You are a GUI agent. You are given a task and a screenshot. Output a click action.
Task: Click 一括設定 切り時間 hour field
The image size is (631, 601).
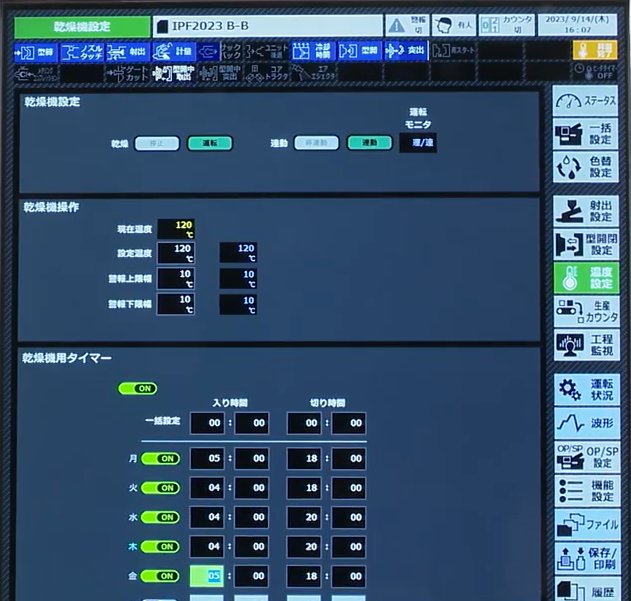coord(304,423)
